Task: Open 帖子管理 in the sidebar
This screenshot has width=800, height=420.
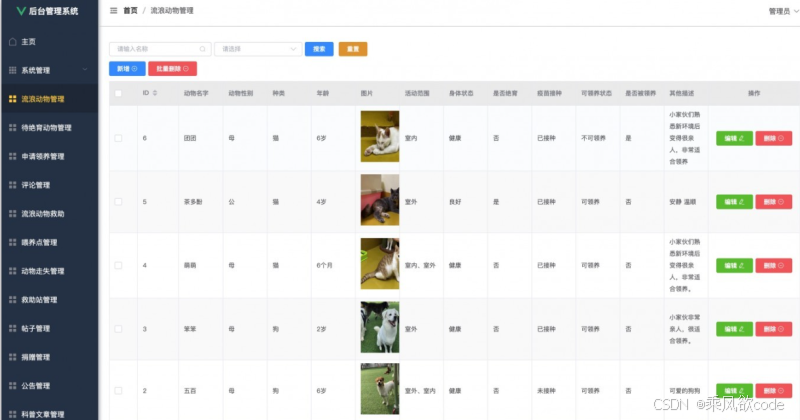Action: (x=49, y=328)
